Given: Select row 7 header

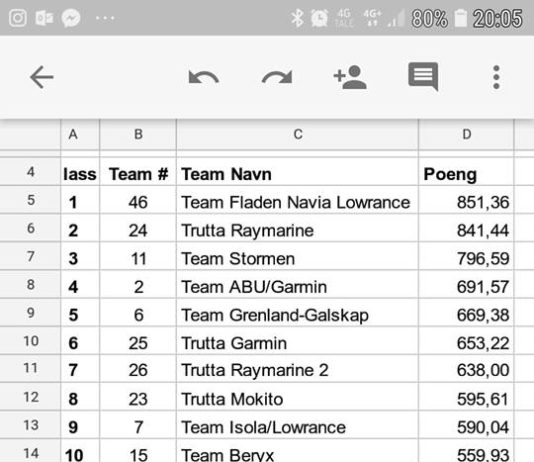Looking at the screenshot, I should pyautogui.click(x=30, y=256).
